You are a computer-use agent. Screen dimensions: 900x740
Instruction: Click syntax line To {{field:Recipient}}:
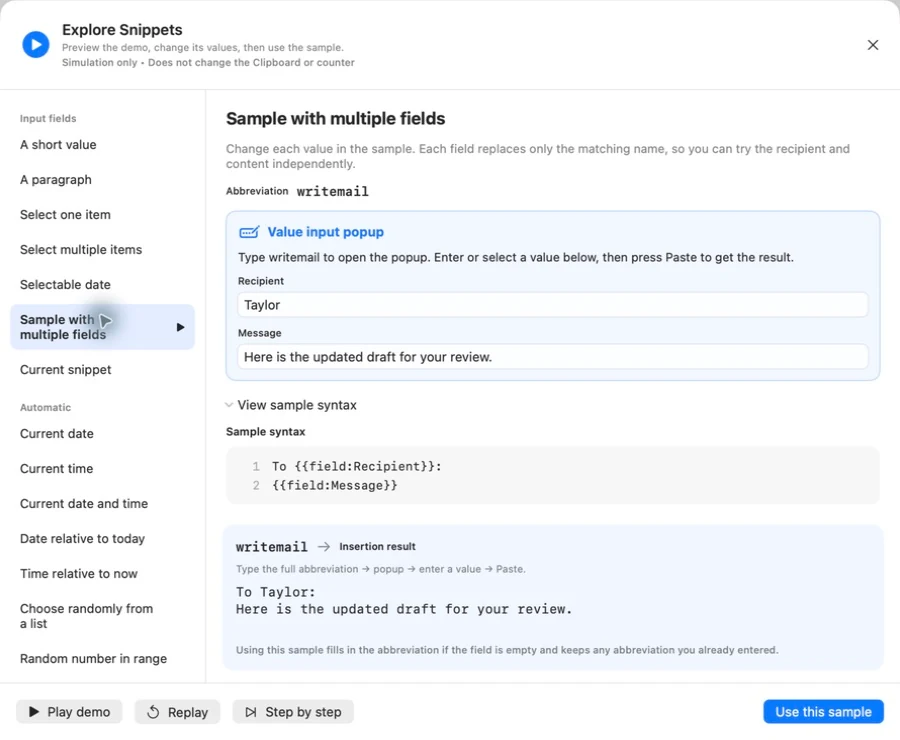point(356,466)
